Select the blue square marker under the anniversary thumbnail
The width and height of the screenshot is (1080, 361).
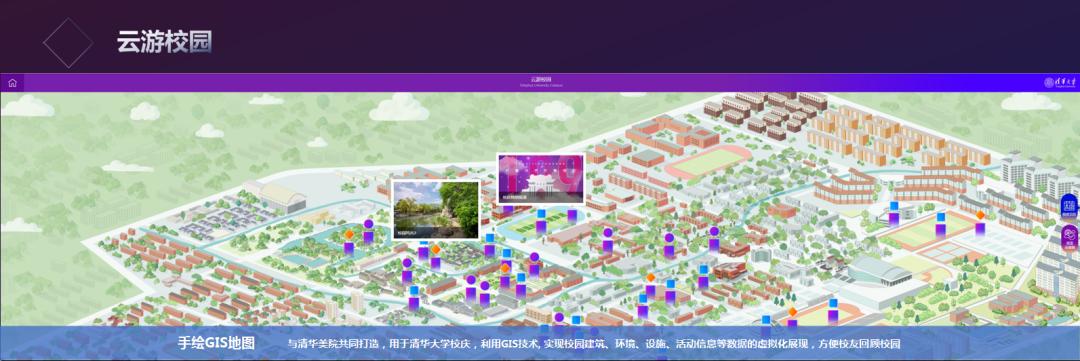pyautogui.click(x=541, y=214)
